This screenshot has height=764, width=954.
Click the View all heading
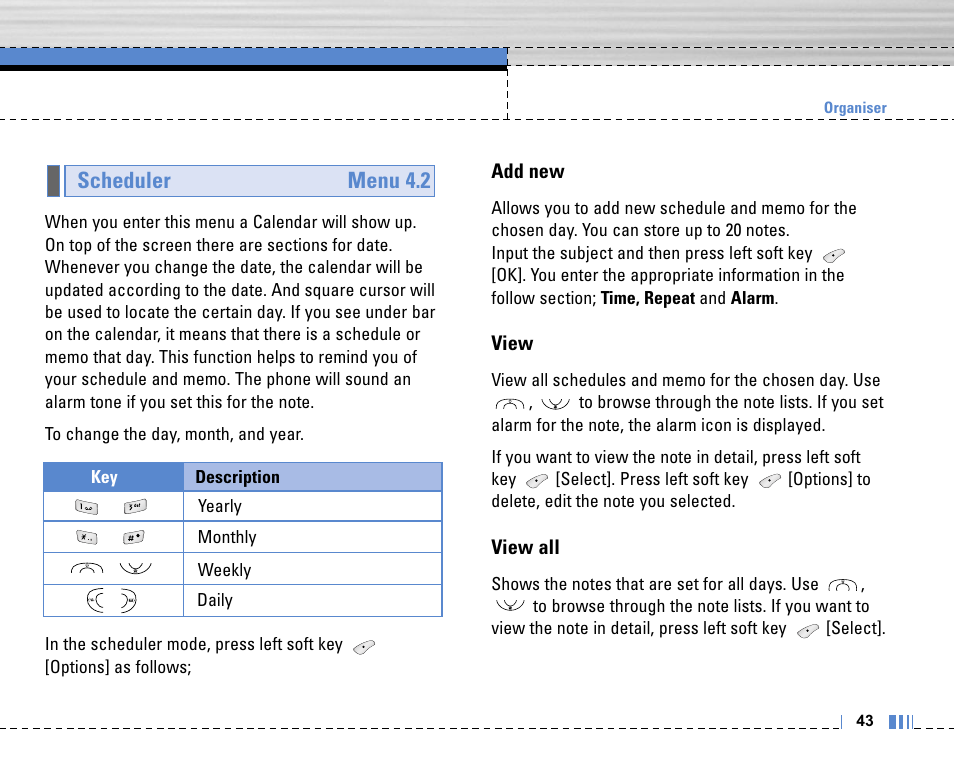pos(525,547)
